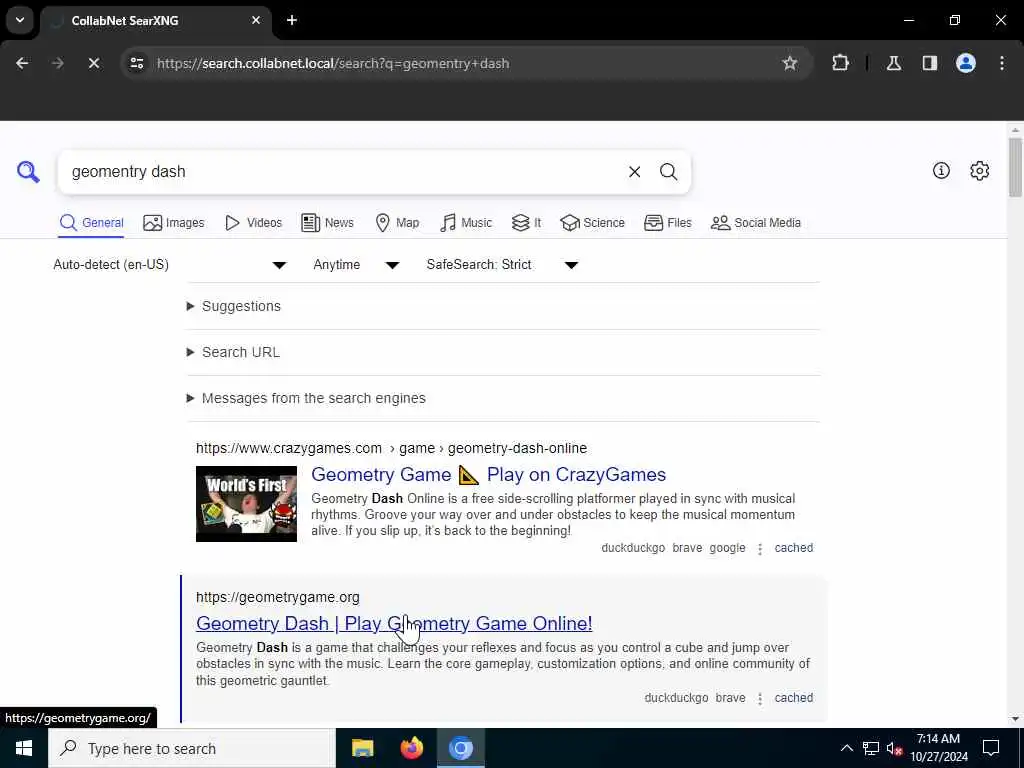Go back with browser back arrow
This screenshot has width=1024, height=768.
[22, 63]
